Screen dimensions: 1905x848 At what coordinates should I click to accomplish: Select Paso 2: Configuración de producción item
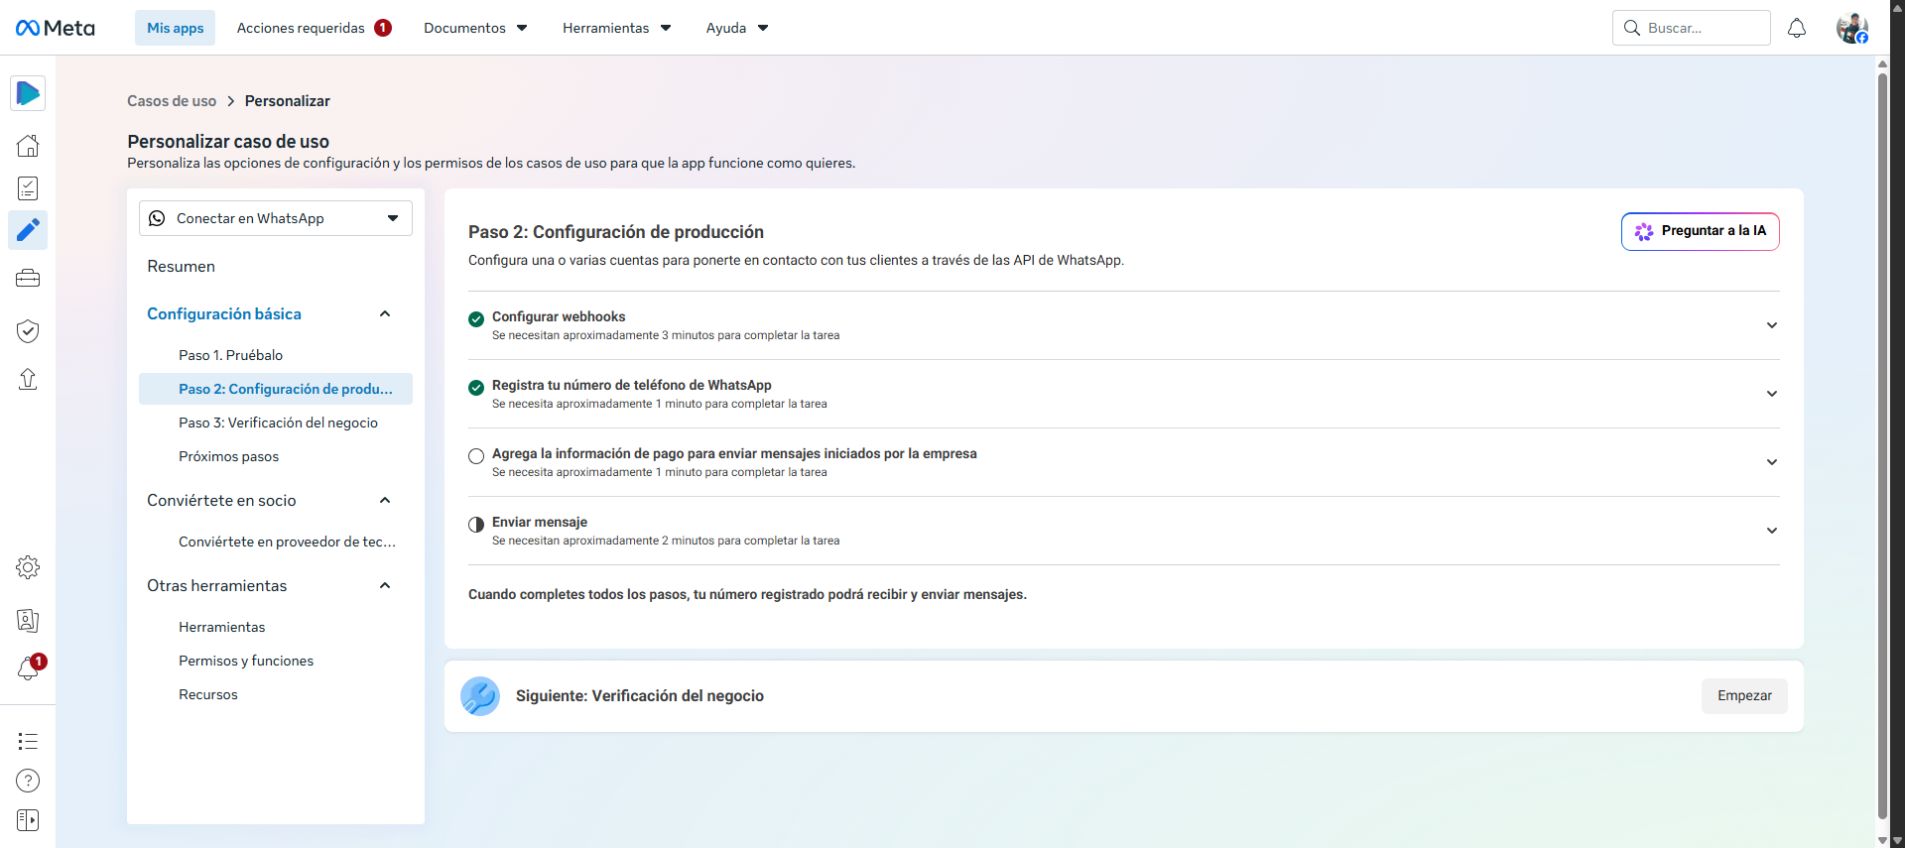click(x=276, y=389)
